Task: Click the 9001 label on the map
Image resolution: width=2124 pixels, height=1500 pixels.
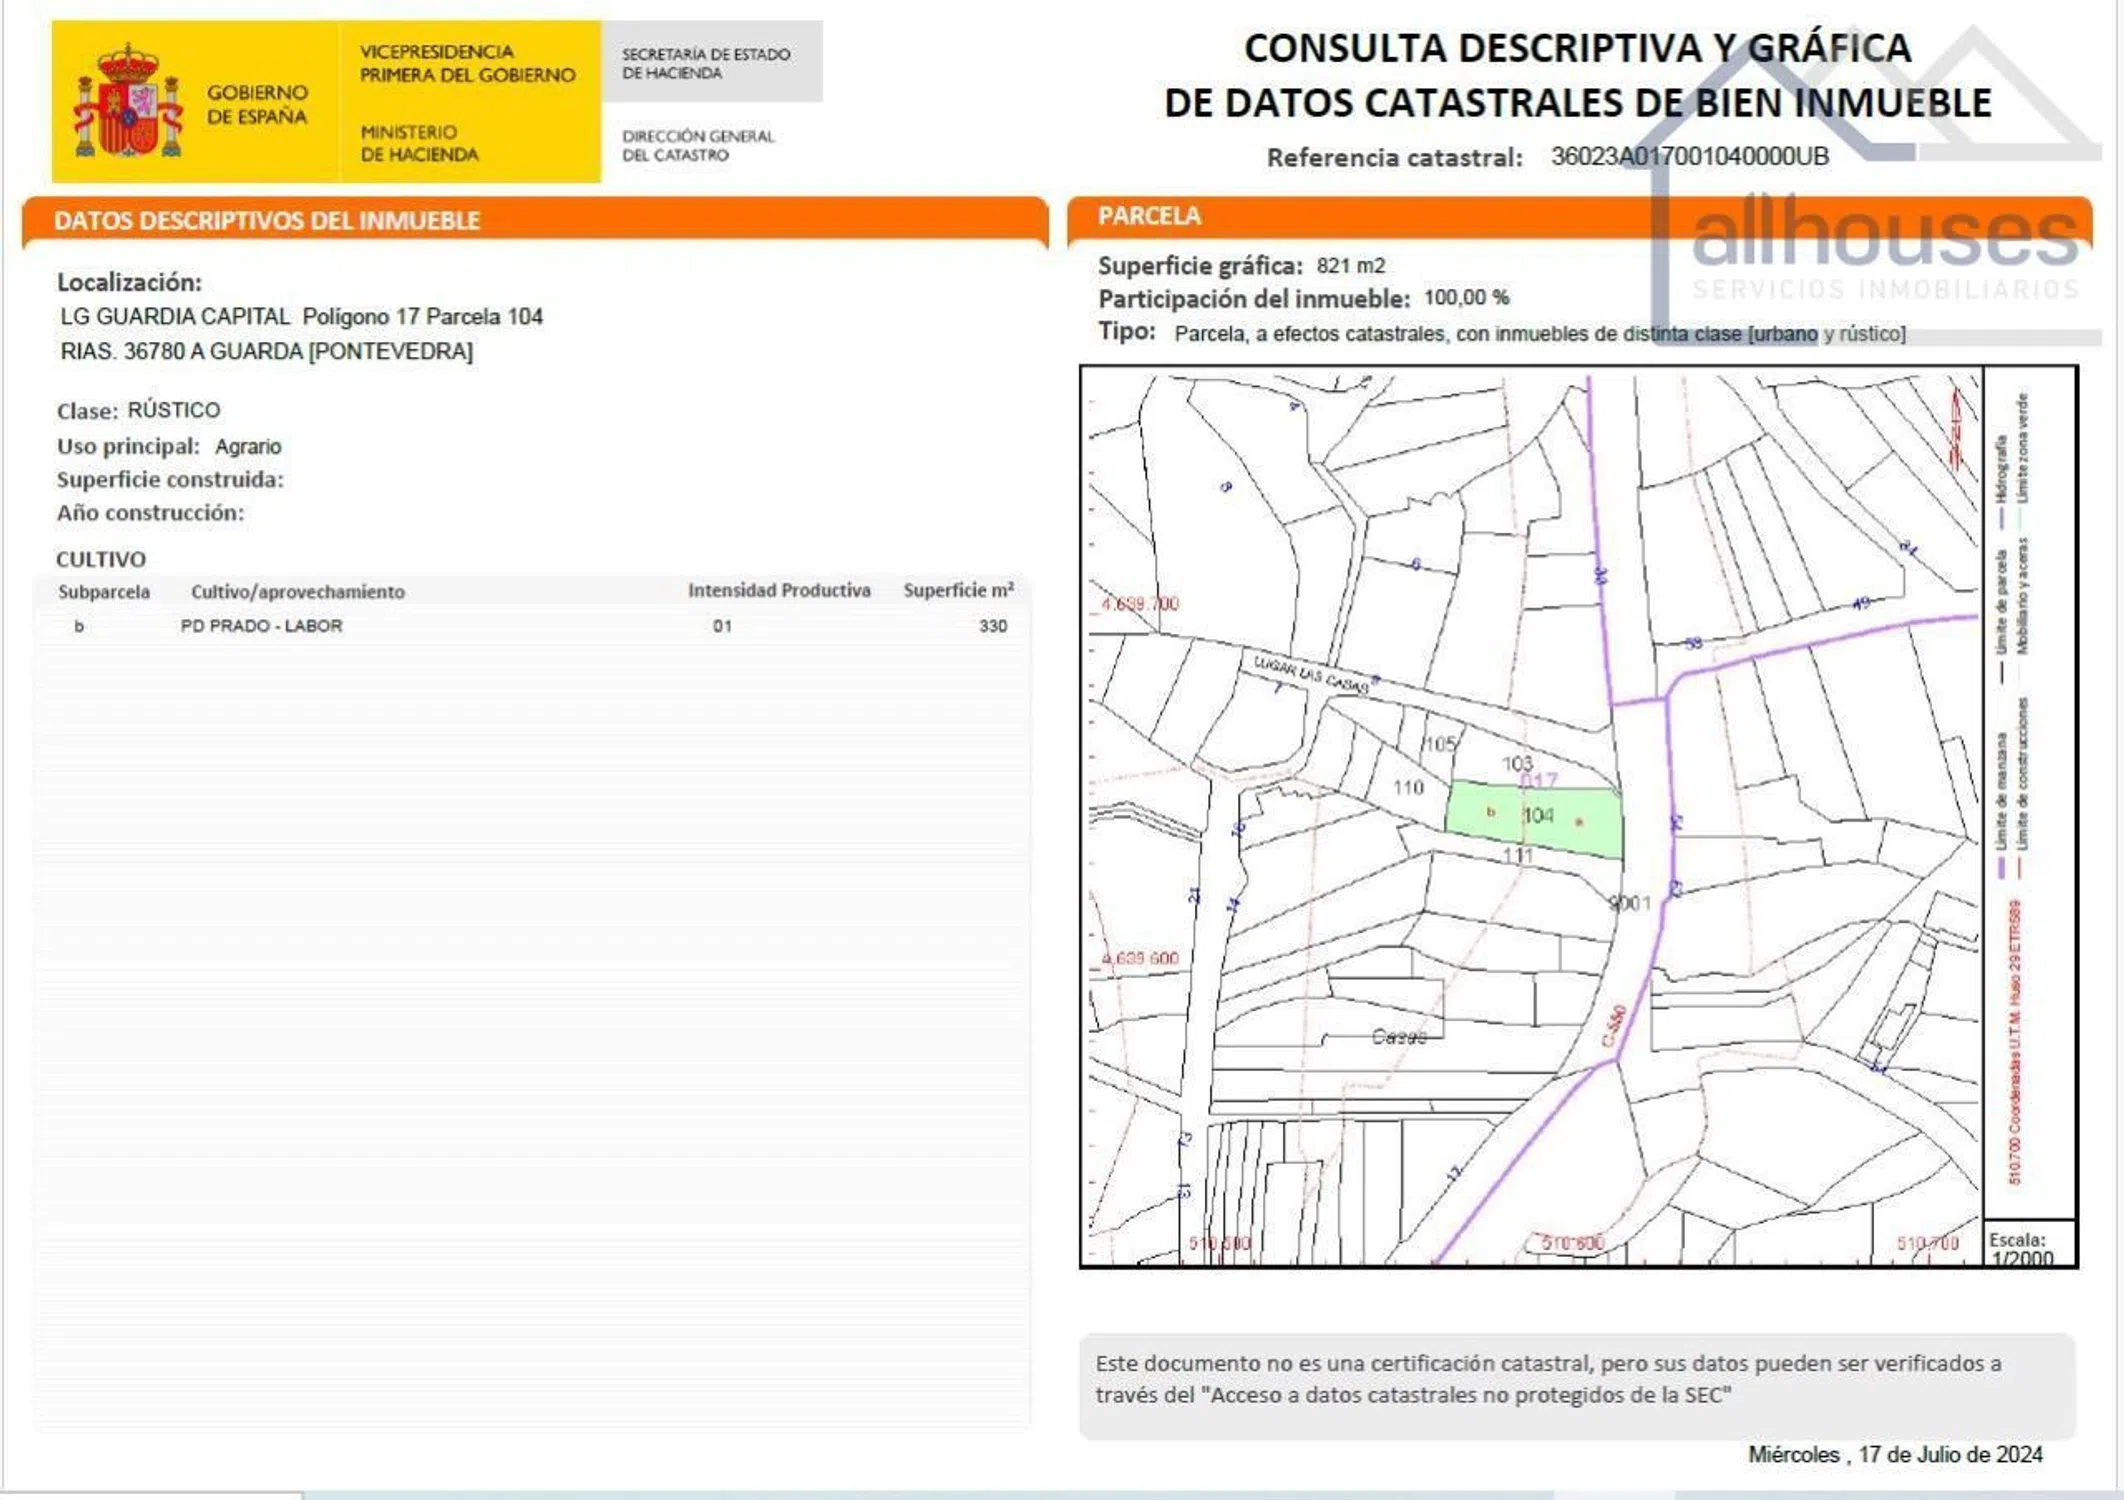Action: pyautogui.click(x=1629, y=903)
